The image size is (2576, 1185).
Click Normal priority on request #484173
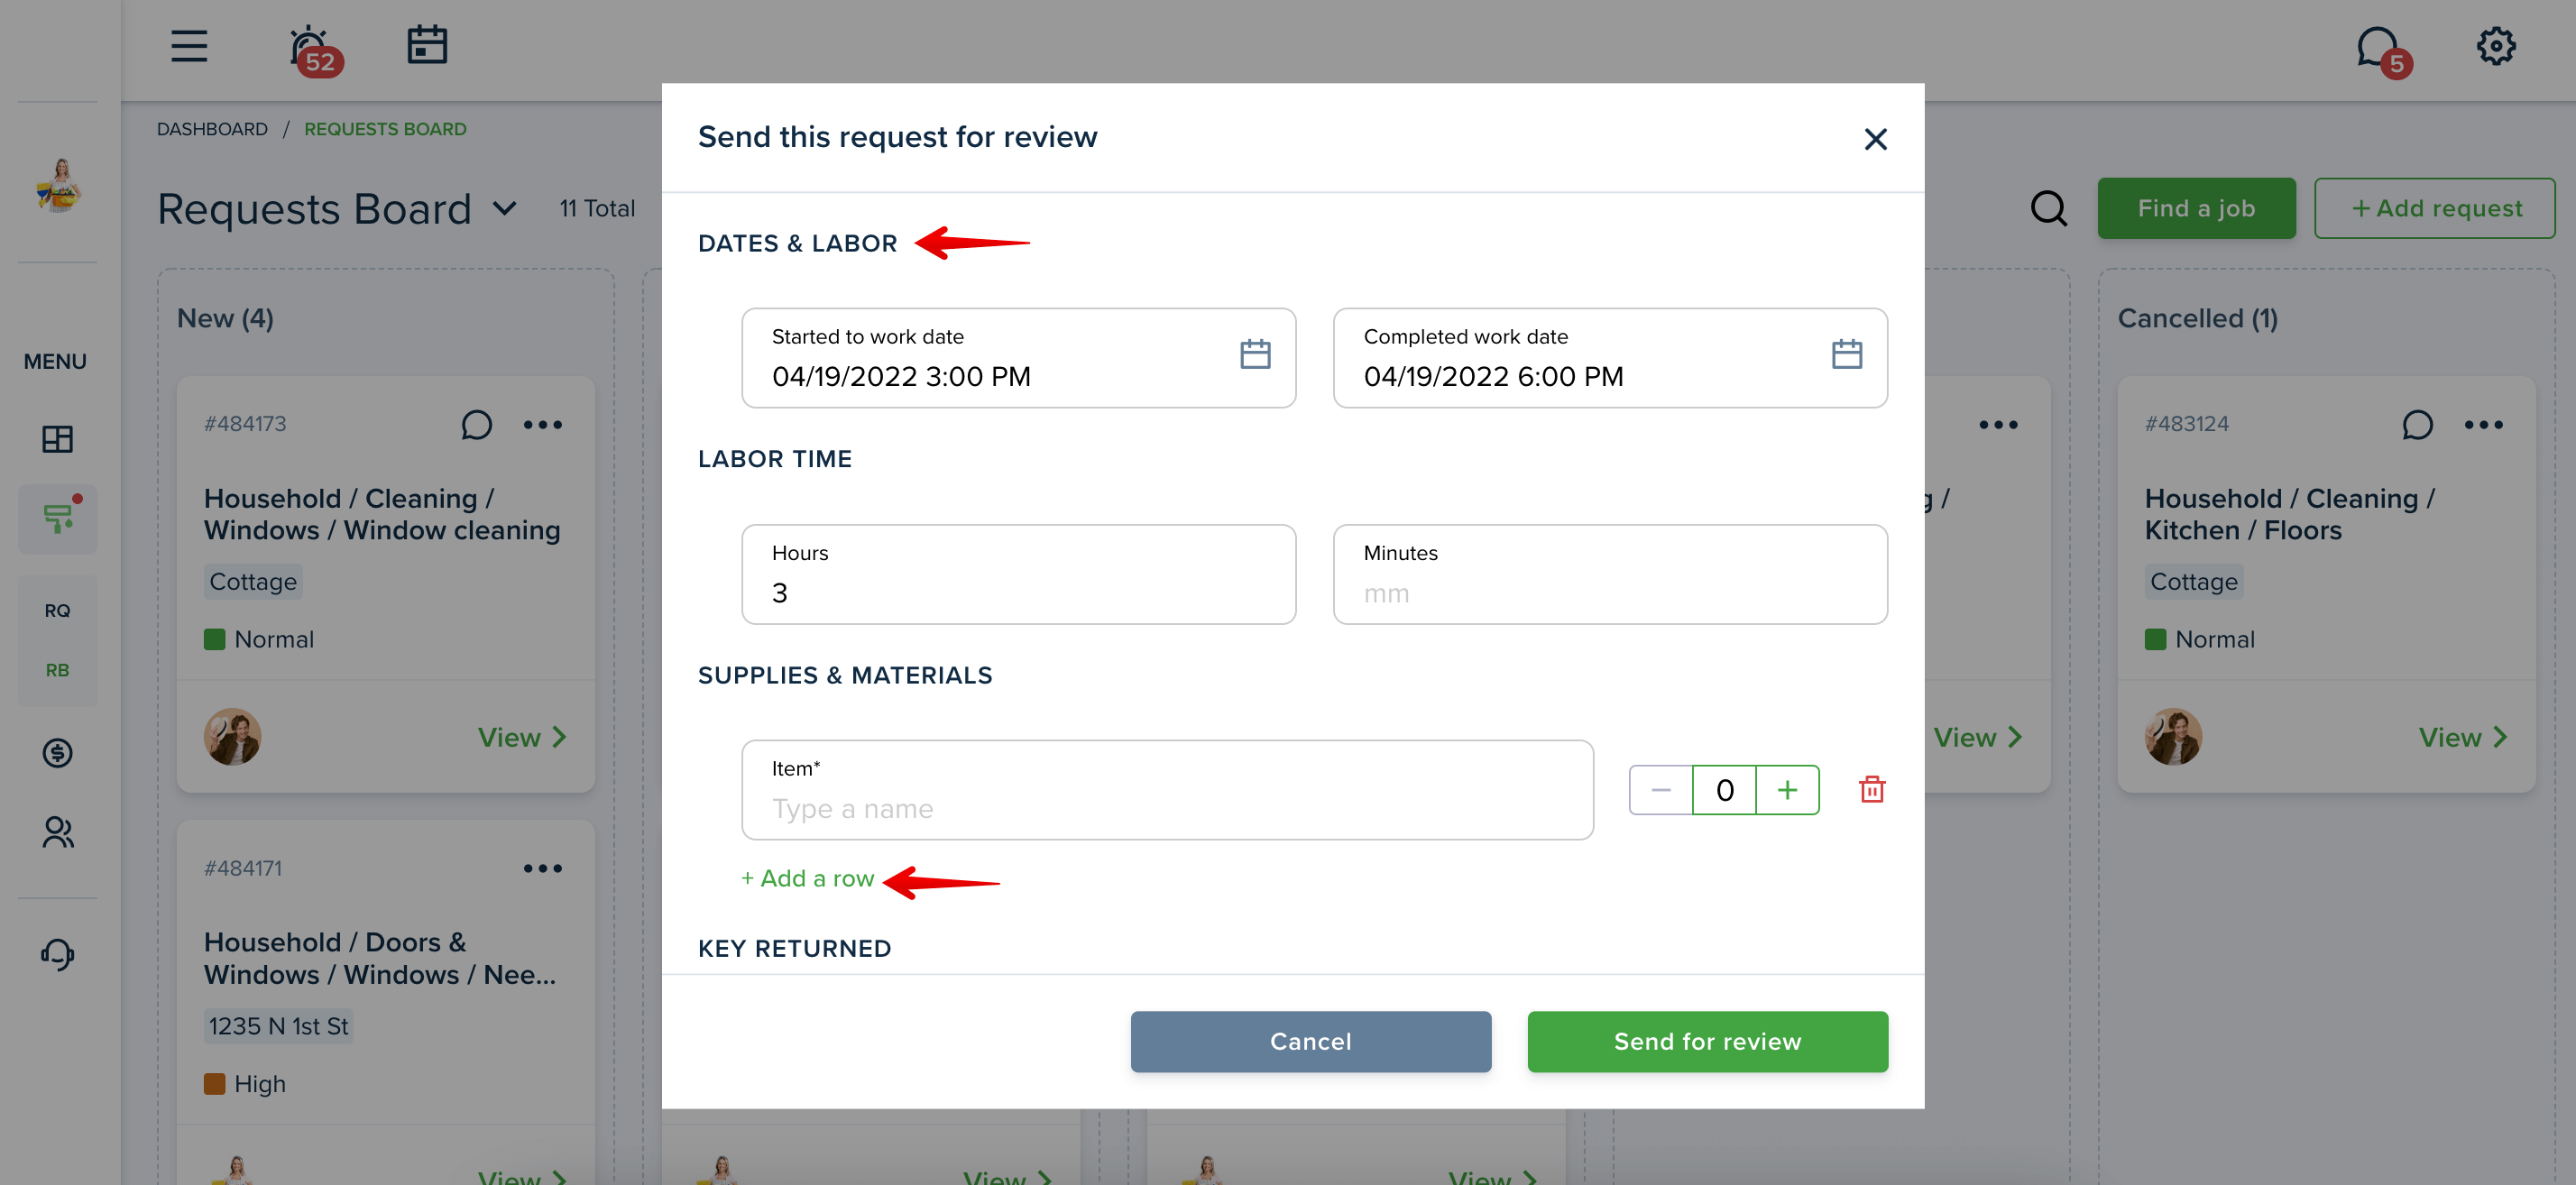click(259, 639)
